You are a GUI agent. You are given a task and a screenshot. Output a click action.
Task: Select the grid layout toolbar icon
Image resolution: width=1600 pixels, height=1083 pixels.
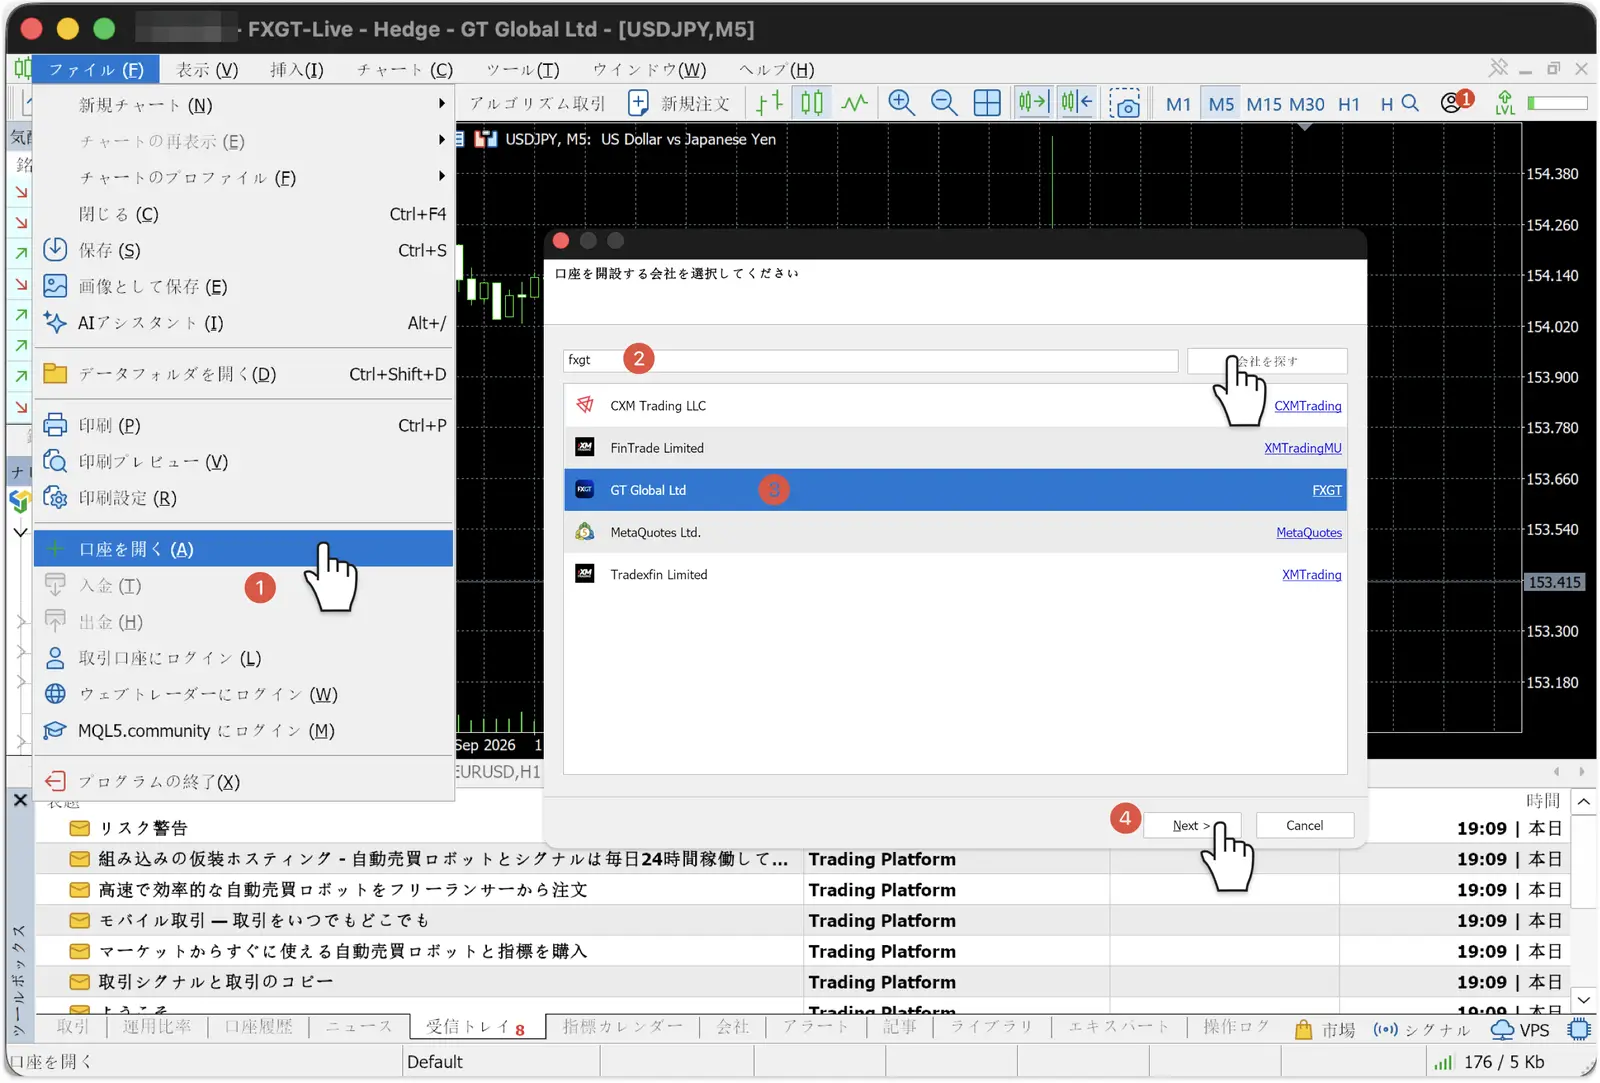coord(987,103)
